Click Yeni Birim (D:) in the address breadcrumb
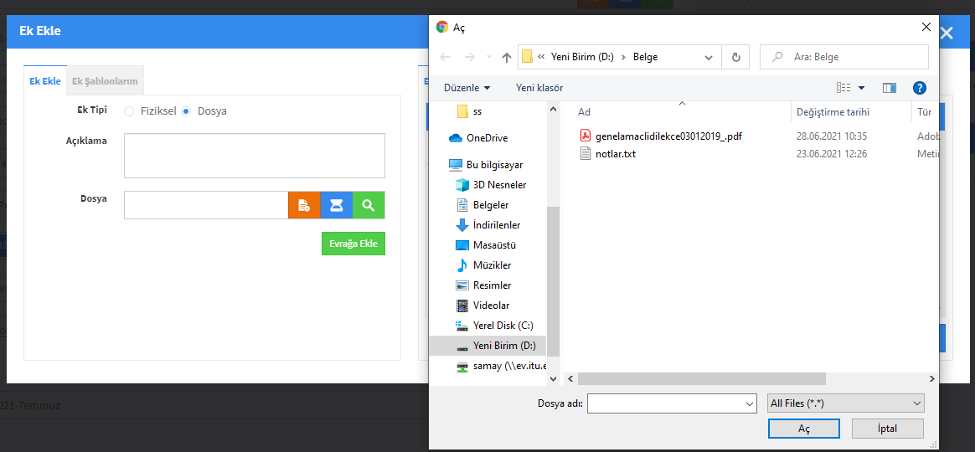Image resolution: width=977 pixels, height=452 pixels. [582, 57]
